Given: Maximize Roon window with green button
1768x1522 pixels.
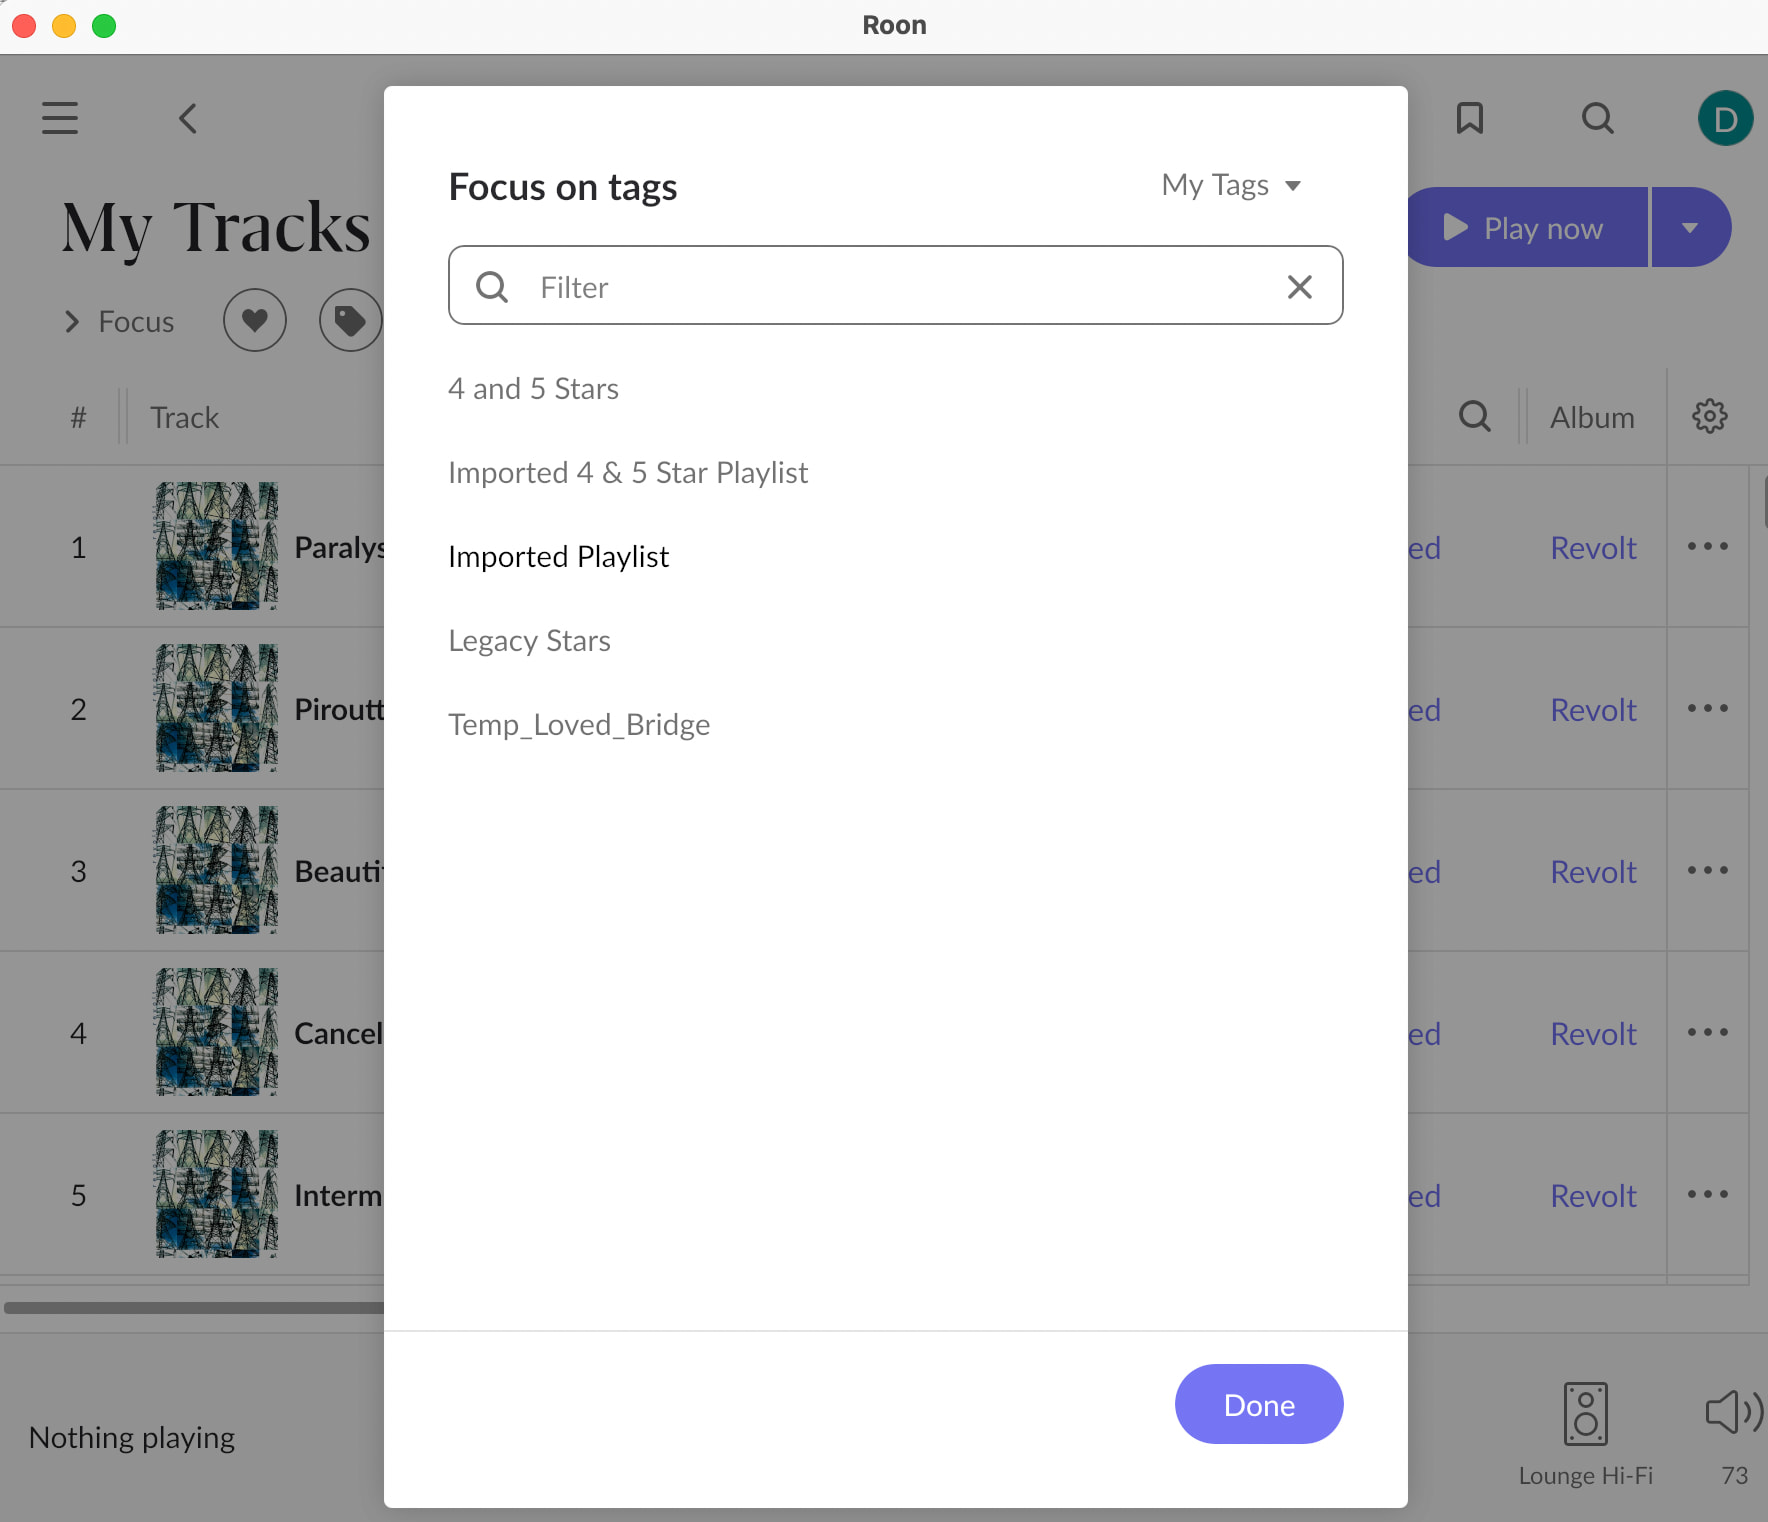Looking at the screenshot, I should pos(104,25).
